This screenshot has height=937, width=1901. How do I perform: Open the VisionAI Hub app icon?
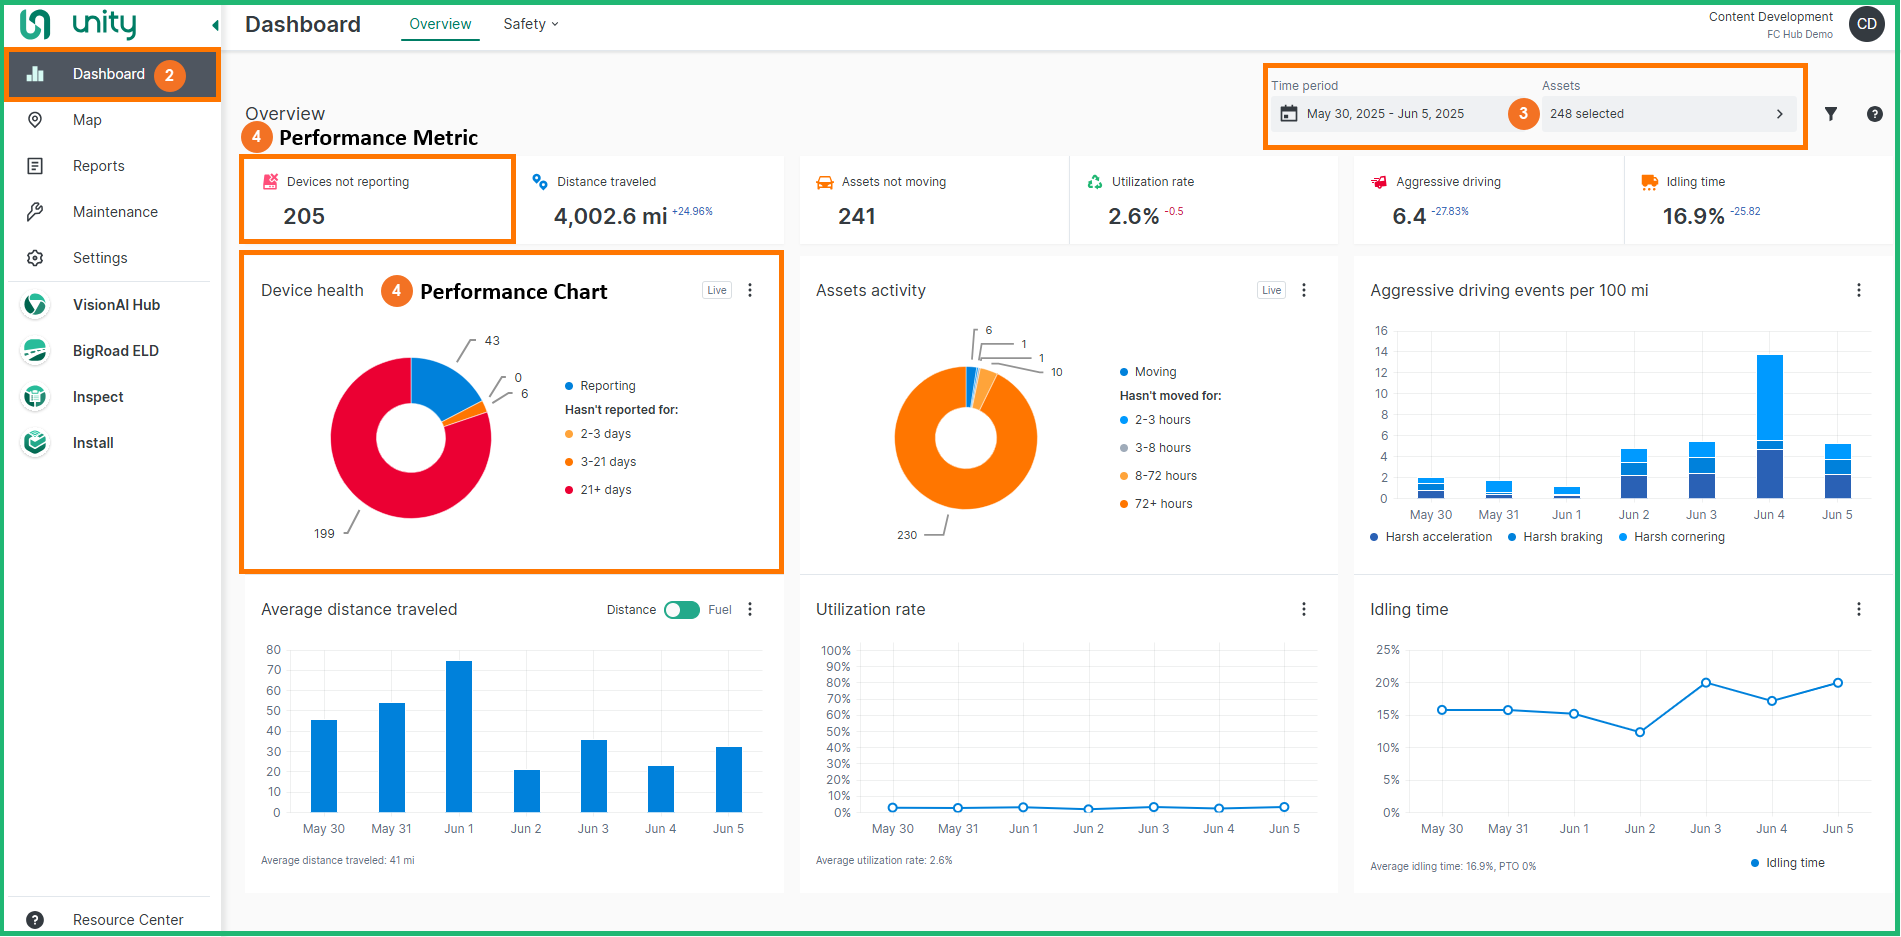[35, 305]
